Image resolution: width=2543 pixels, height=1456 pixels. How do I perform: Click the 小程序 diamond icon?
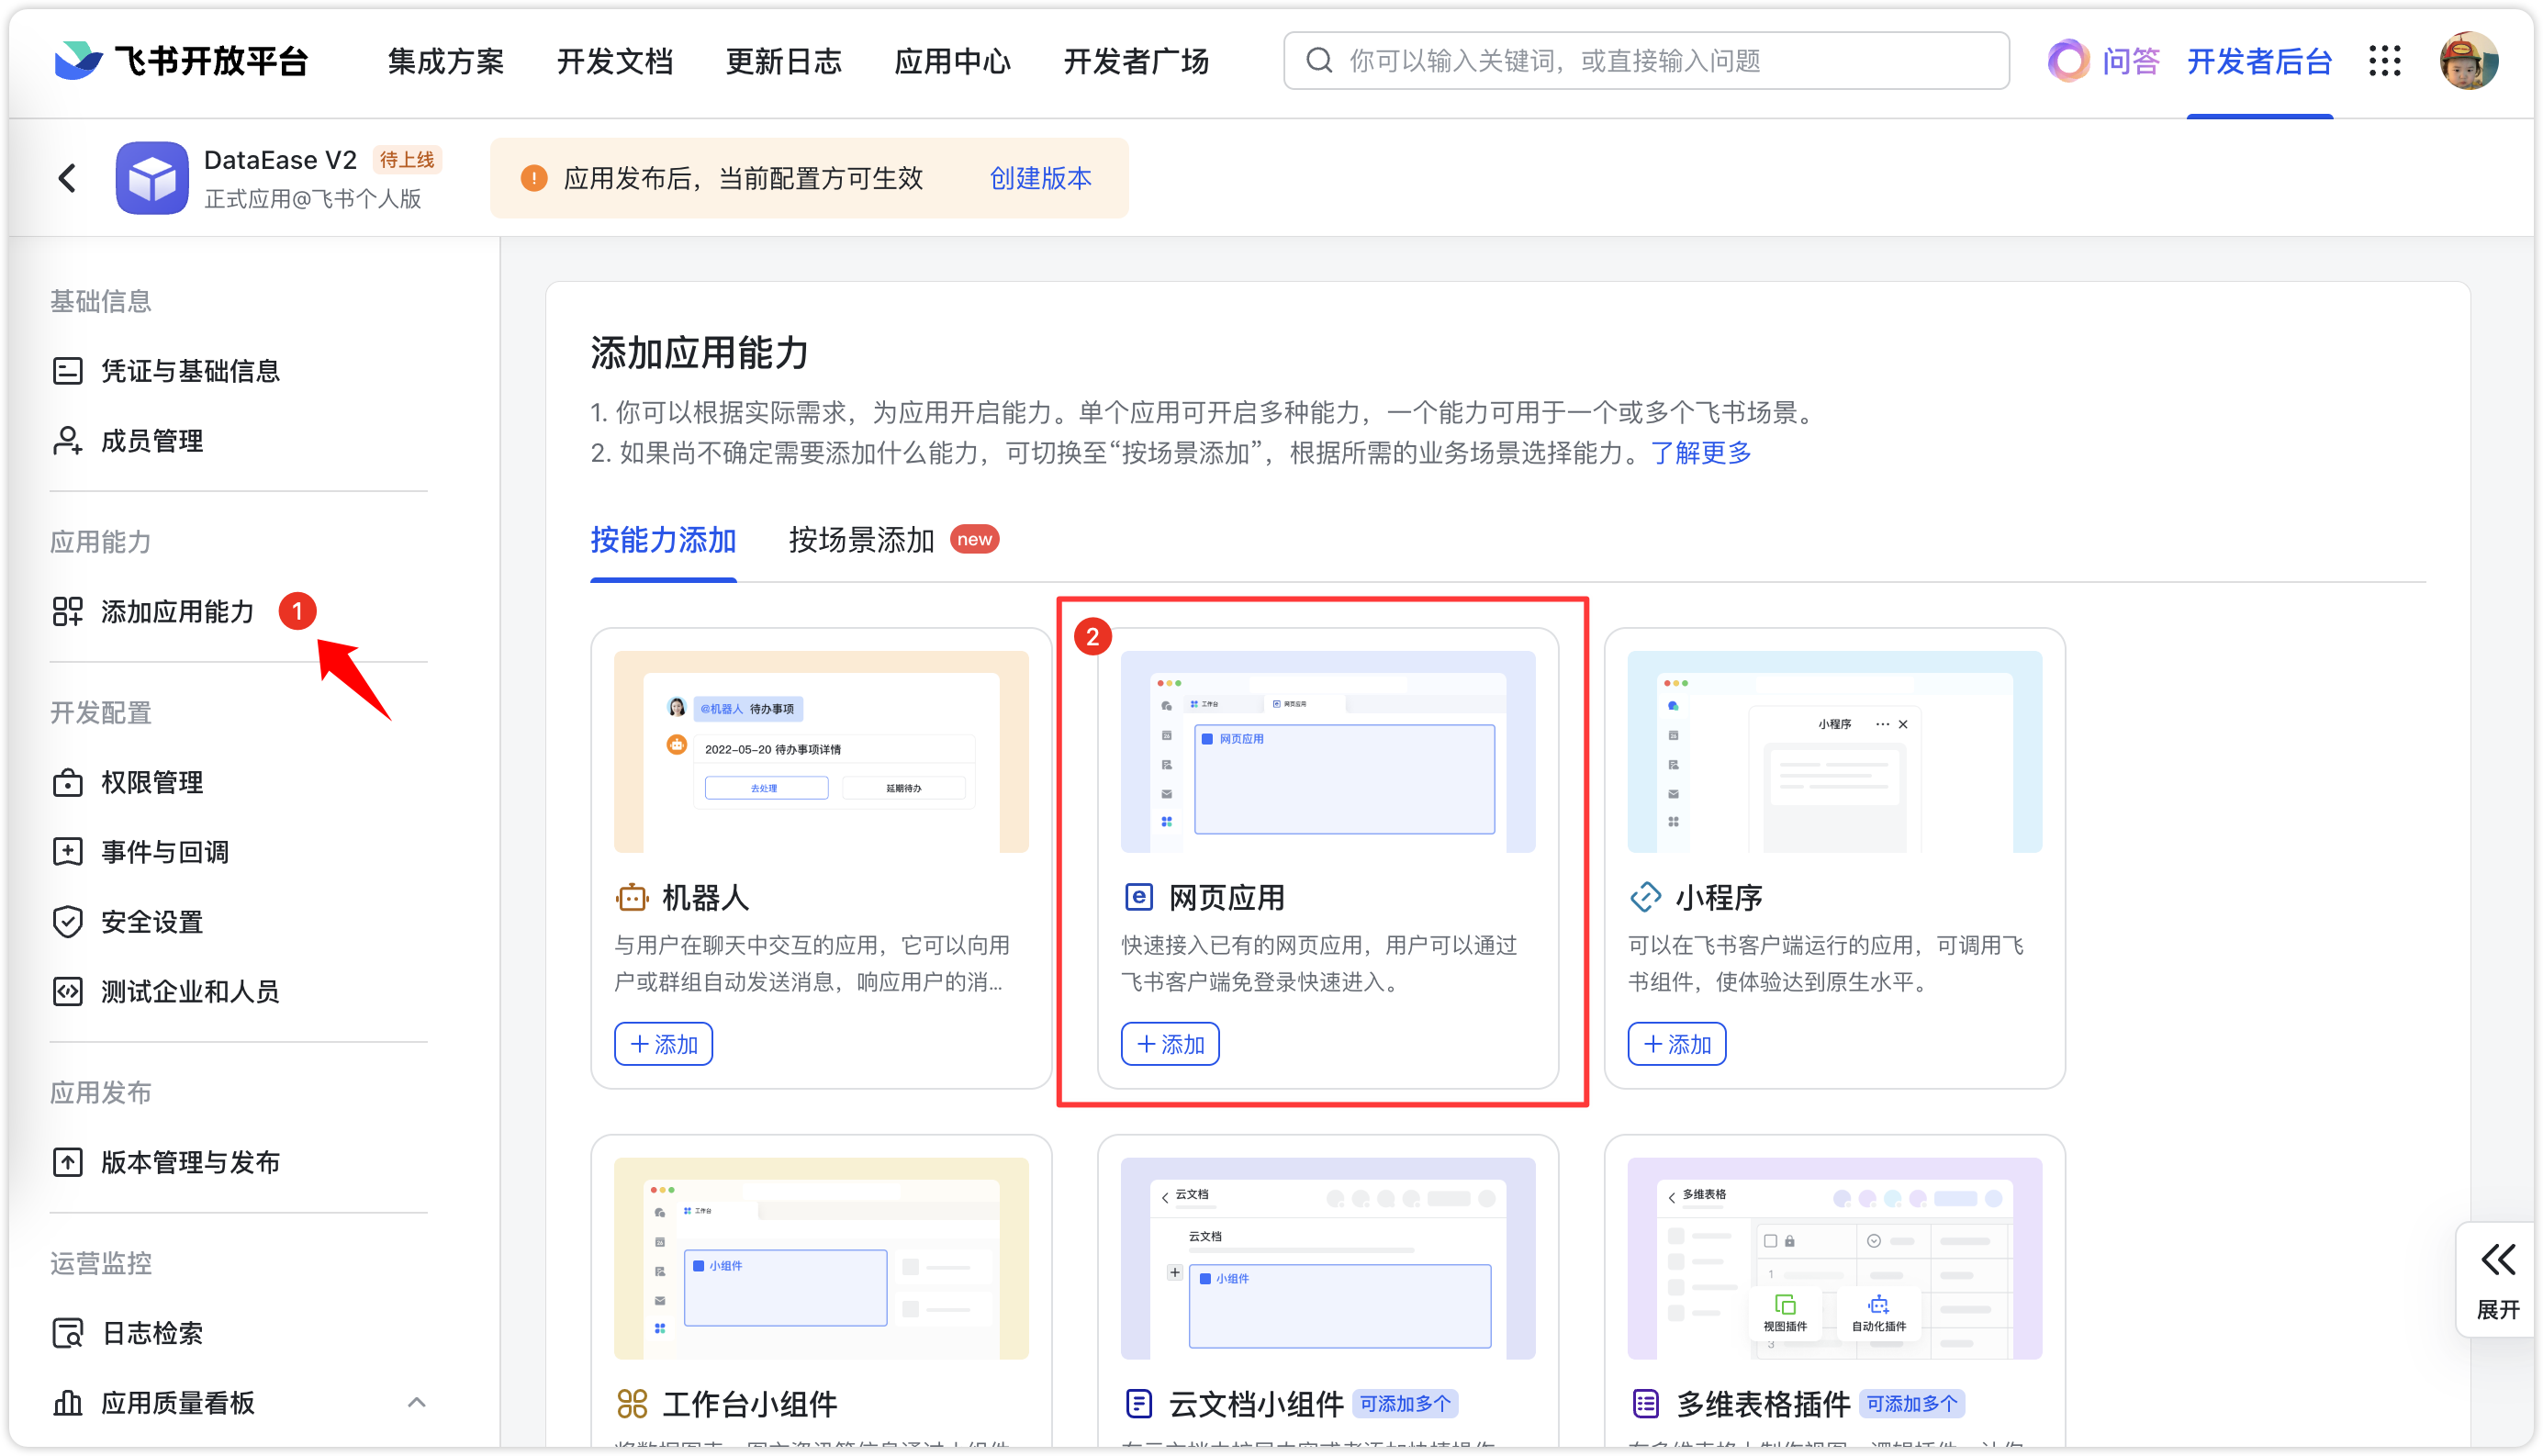[1645, 897]
